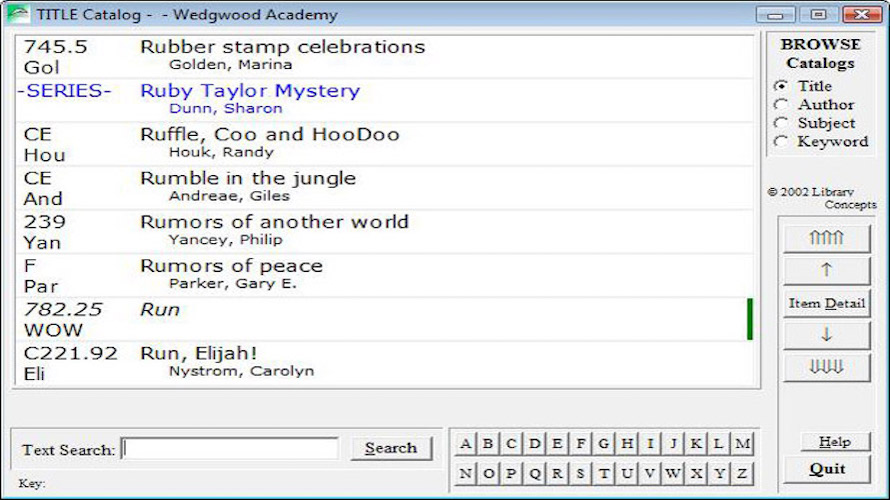
Task: Select the Title radio button
Action: click(x=781, y=86)
